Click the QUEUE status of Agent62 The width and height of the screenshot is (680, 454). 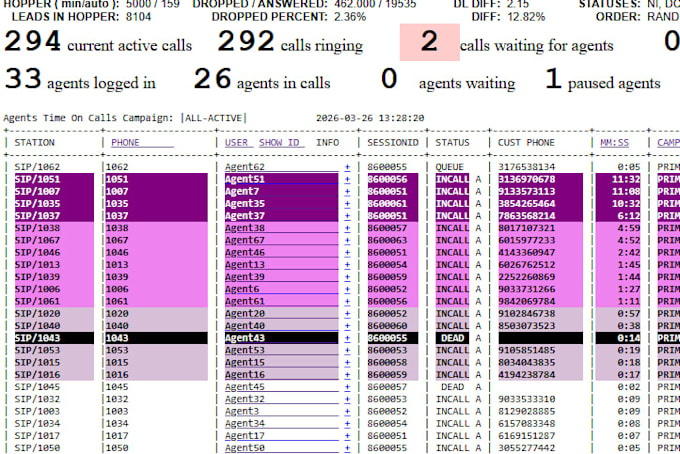tap(450, 167)
